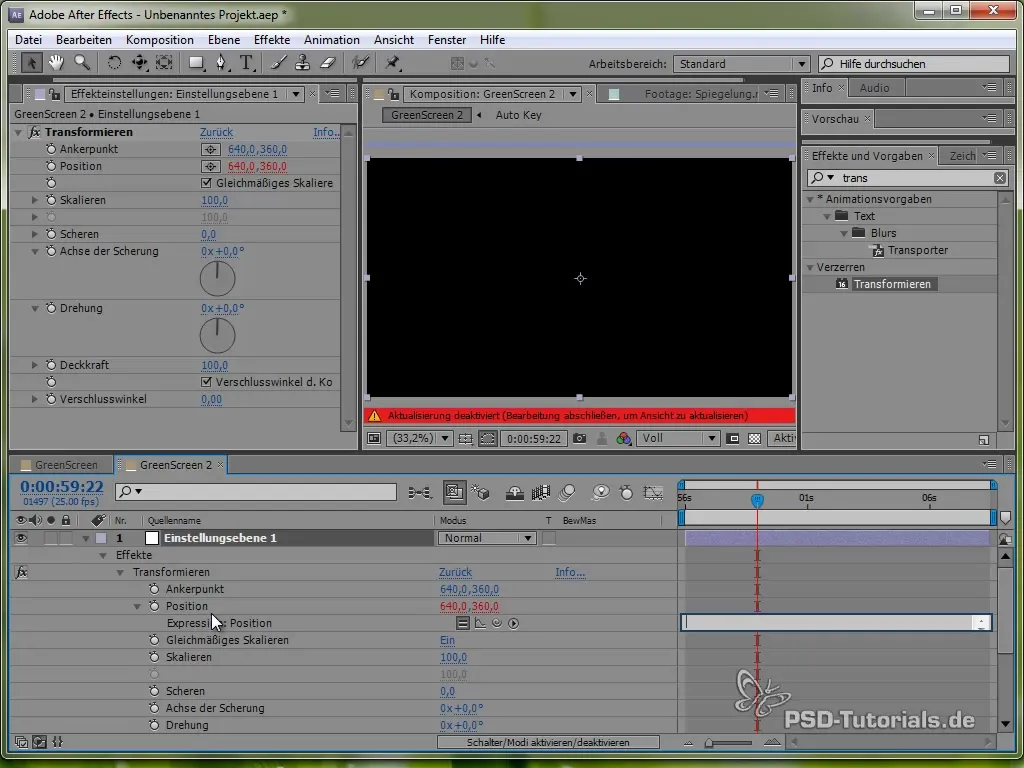Image resolution: width=1024 pixels, height=768 pixels.
Task: Open the expression language menu arrow
Action: coord(514,623)
